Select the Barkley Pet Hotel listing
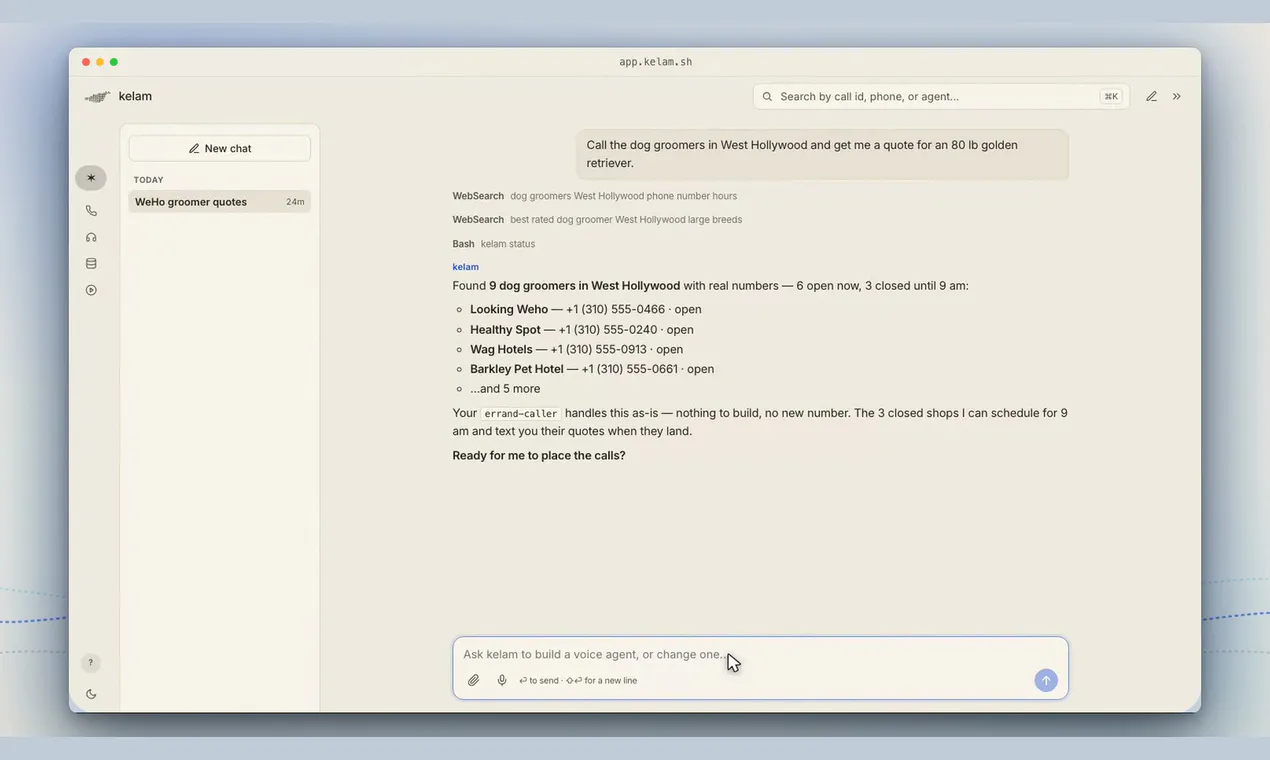This screenshot has width=1270, height=760. tap(592, 369)
